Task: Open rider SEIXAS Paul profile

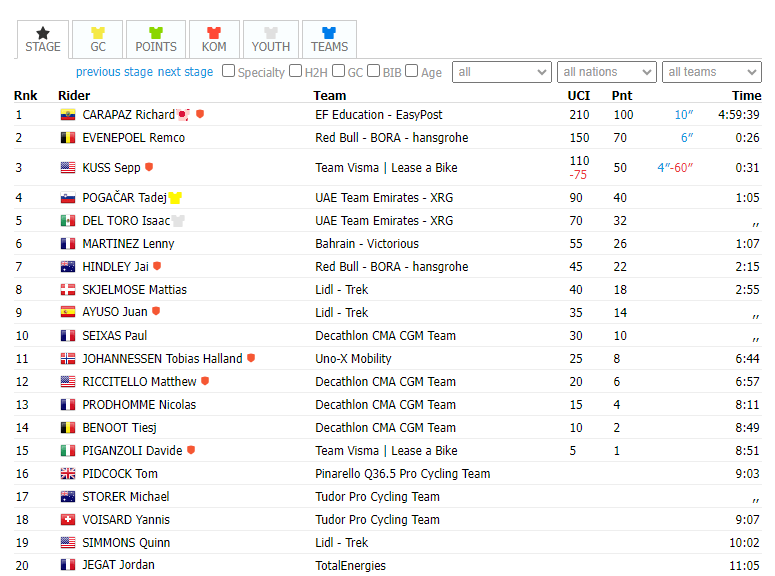Action: (115, 336)
